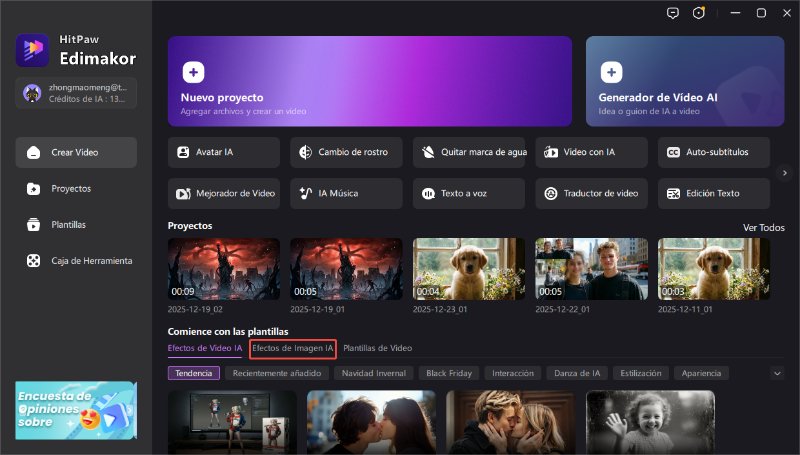The height and width of the screenshot is (455, 800).
Task: Open the black-and-white waving child template
Action: [x=651, y=422]
